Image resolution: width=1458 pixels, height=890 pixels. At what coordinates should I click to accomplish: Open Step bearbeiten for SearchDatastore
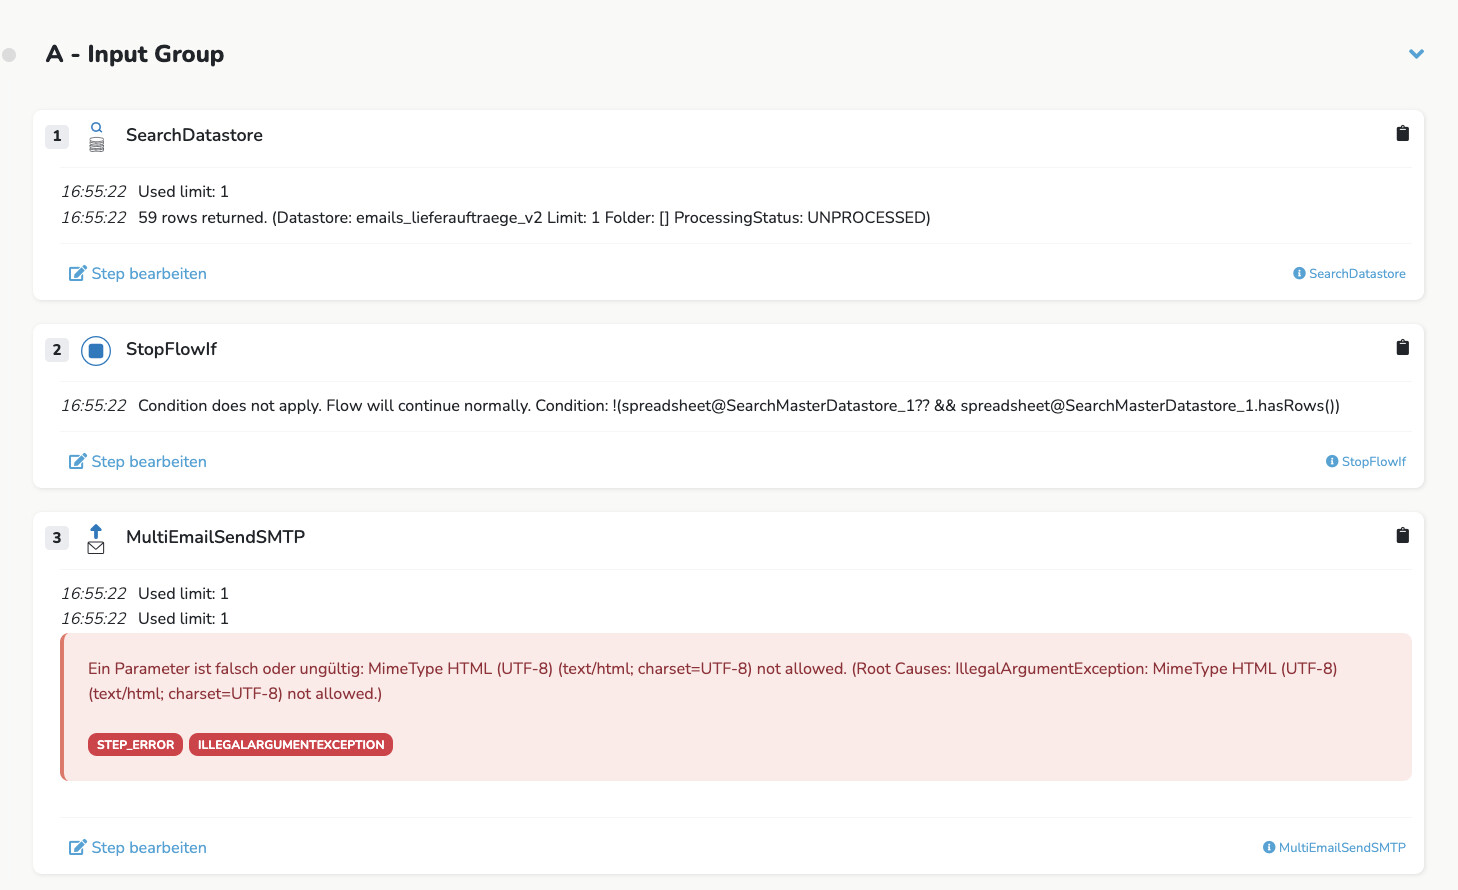point(138,274)
